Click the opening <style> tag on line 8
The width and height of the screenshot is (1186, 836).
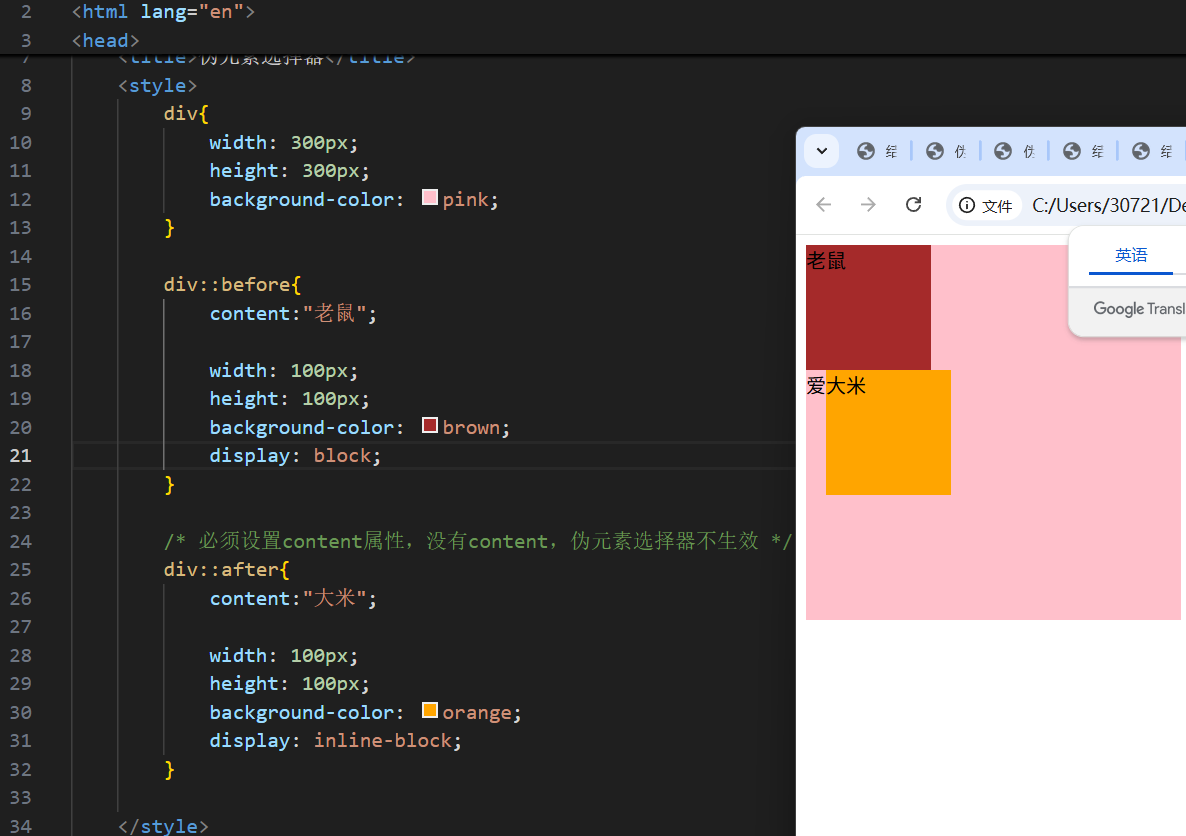pyautogui.click(x=157, y=85)
